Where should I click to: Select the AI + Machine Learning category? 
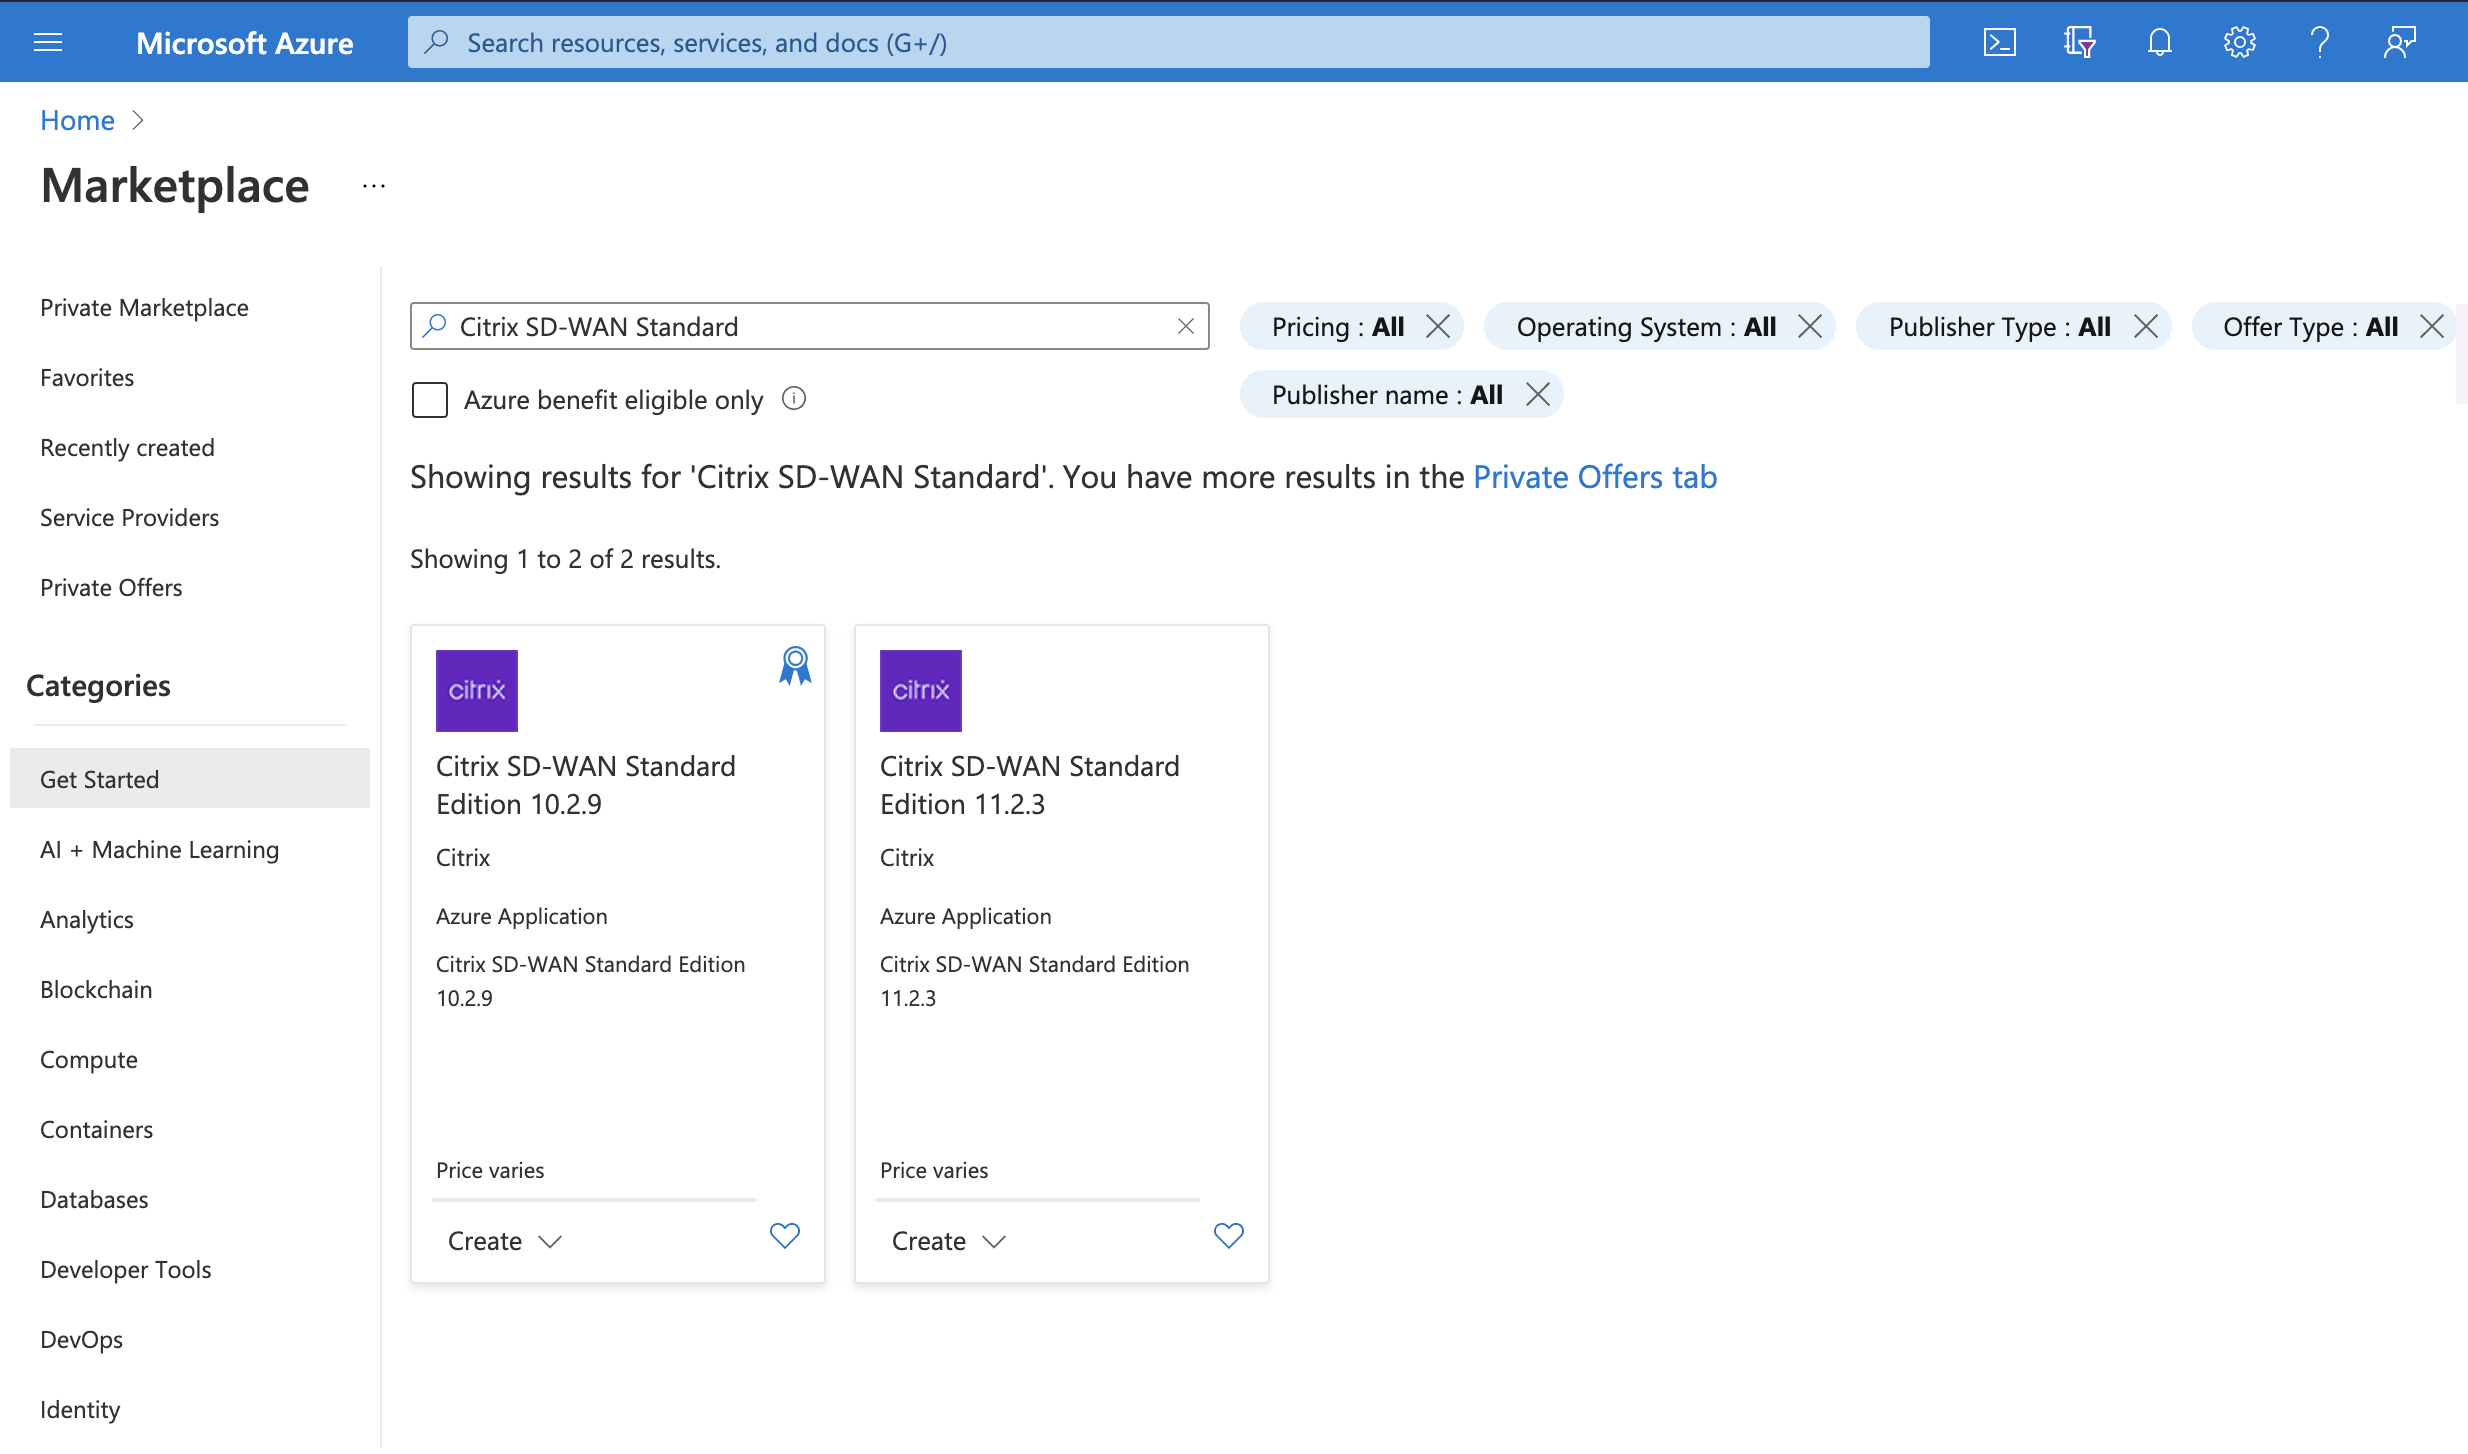tap(159, 850)
